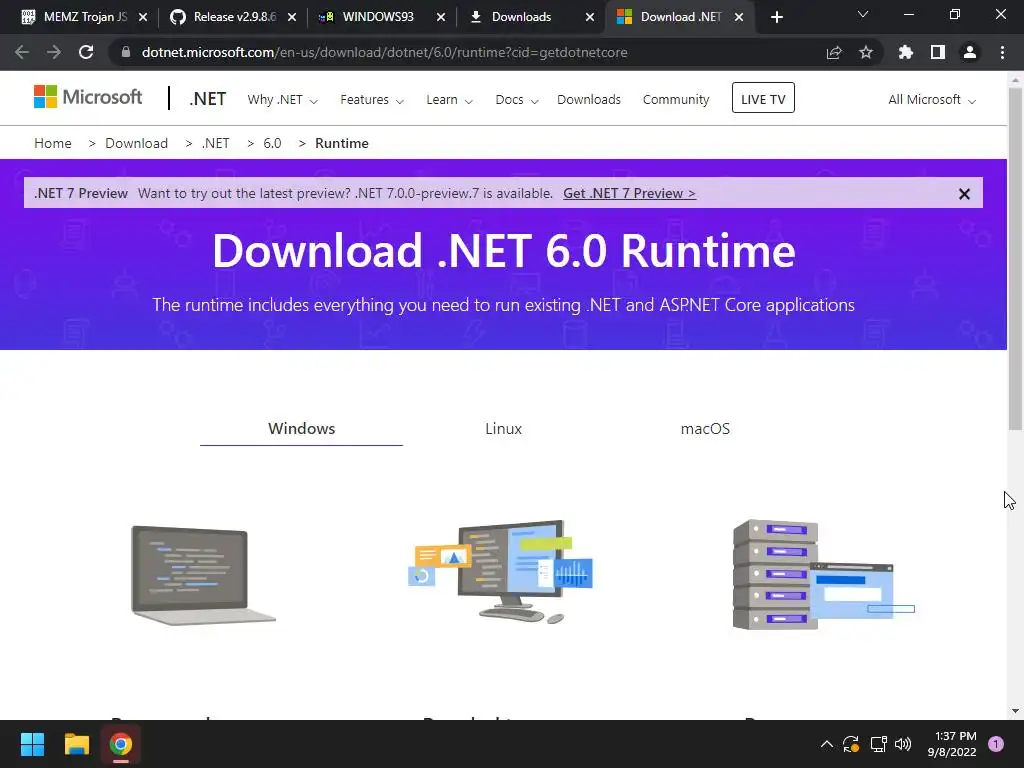Toggle the browser side panel icon
Viewport: 1024px width, 768px height.
point(938,52)
